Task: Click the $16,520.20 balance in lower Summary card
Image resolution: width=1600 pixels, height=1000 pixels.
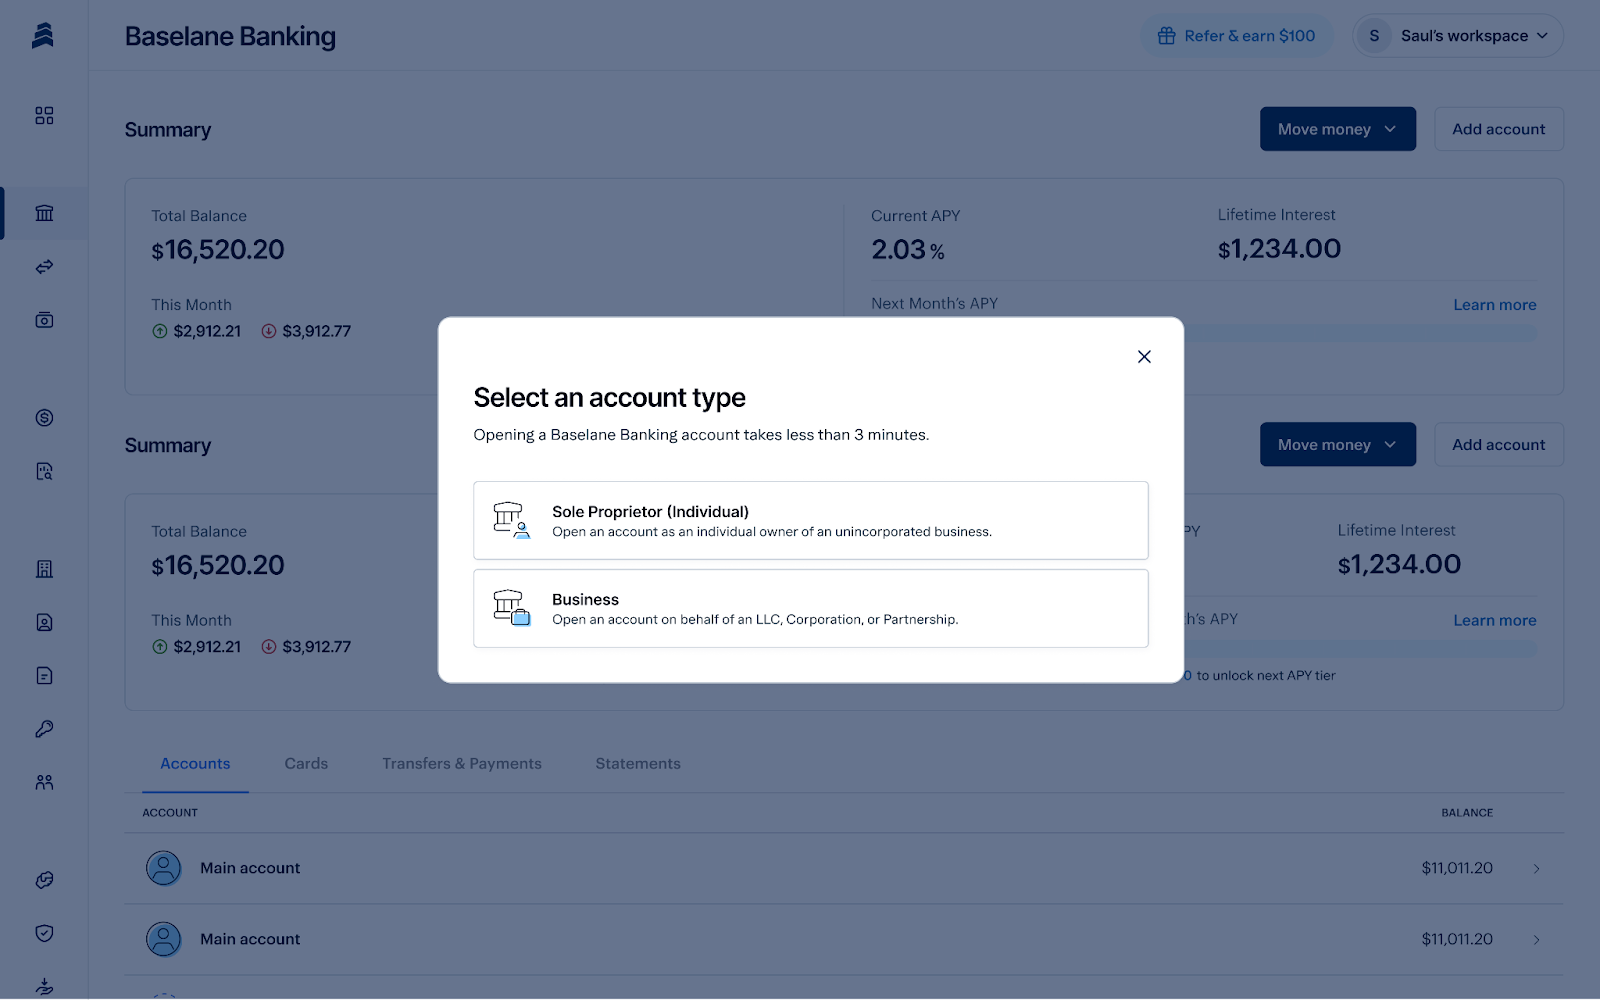Action: (218, 566)
